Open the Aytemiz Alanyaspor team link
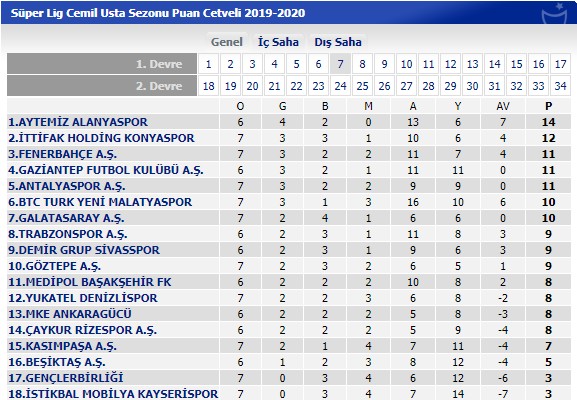The height and width of the screenshot is (400, 577). point(78,122)
